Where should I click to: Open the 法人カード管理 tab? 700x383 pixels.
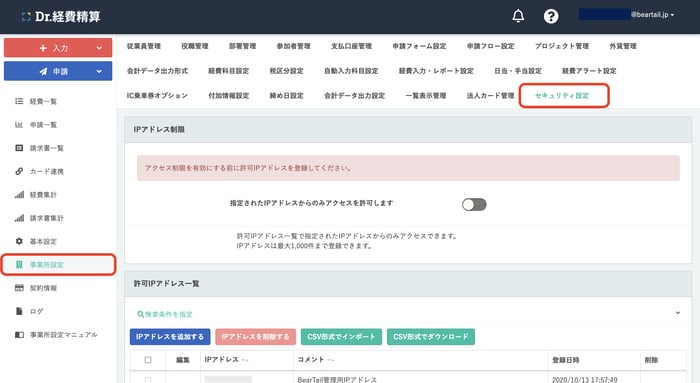click(x=491, y=96)
